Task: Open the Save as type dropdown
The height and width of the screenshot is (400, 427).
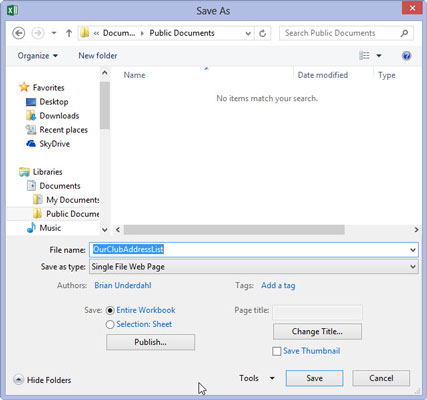Action: [x=253, y=267]
